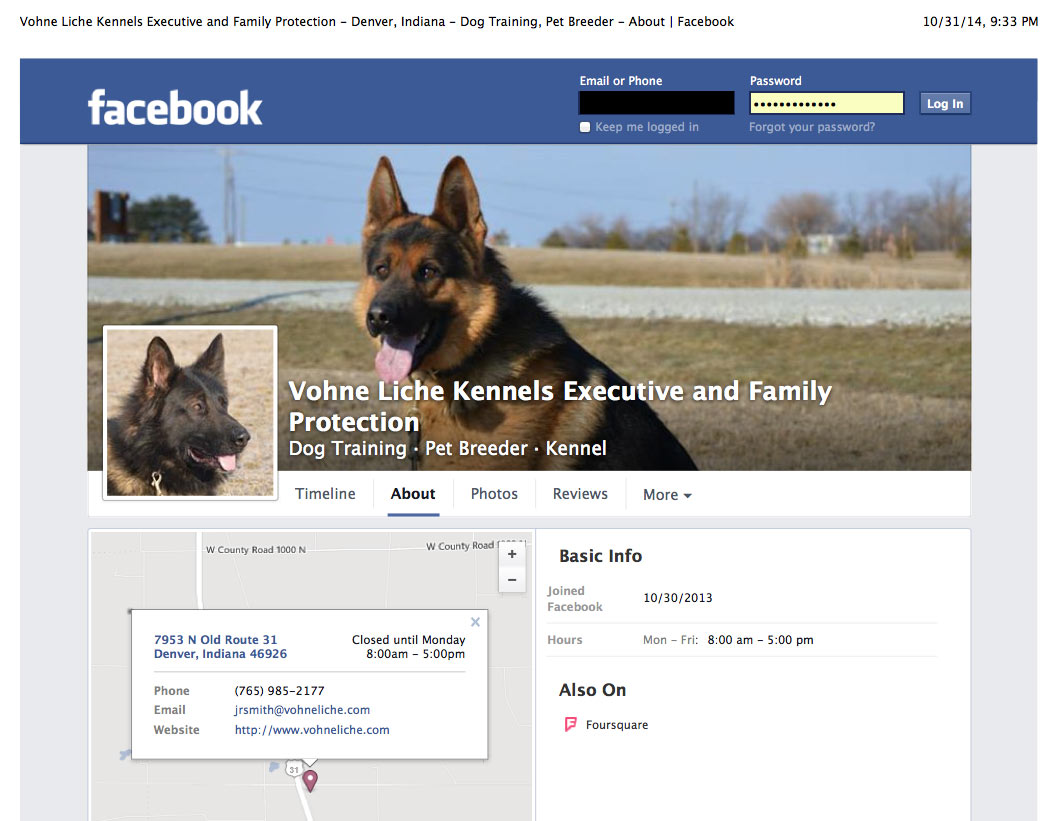1057x821 pixels.
Task: Zoom out the map with minus icon
Action: click(x=512, y=580)
